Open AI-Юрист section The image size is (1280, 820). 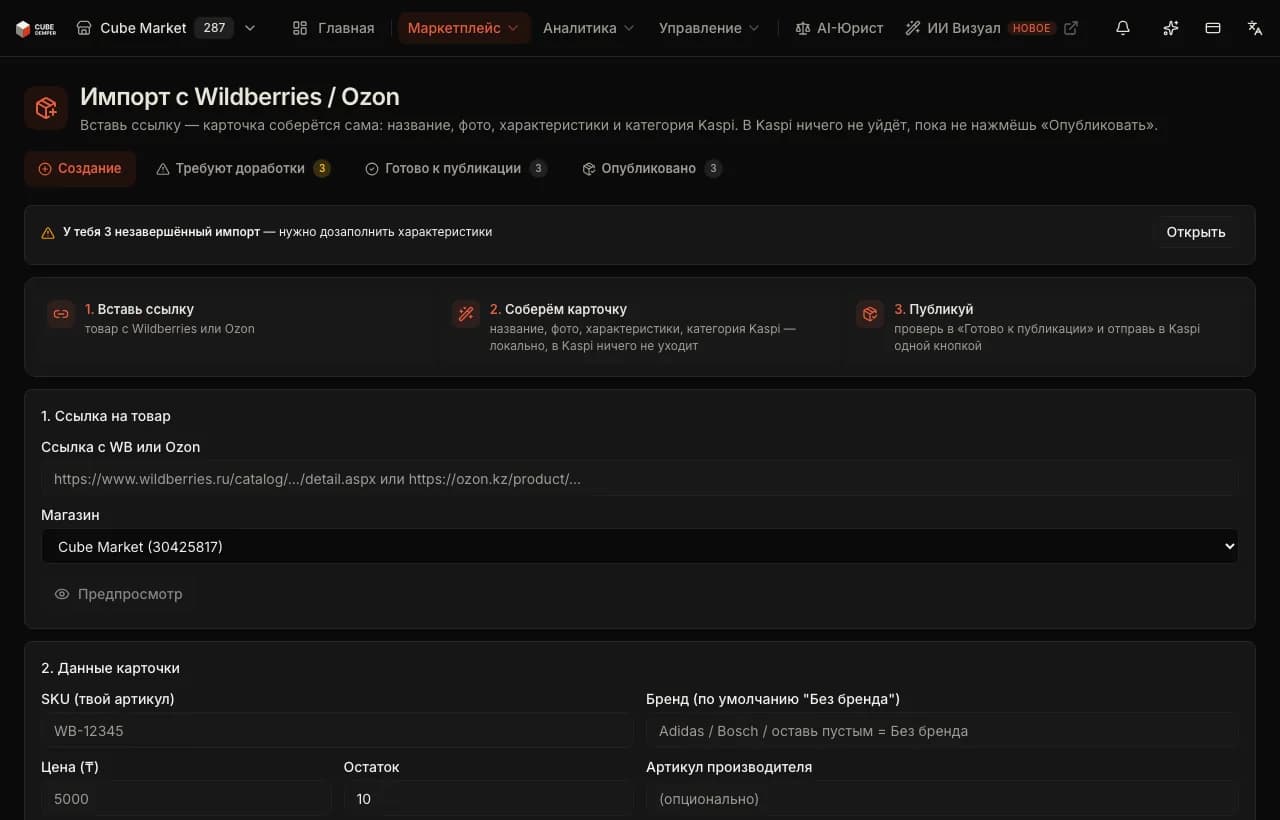pos(839,28)
